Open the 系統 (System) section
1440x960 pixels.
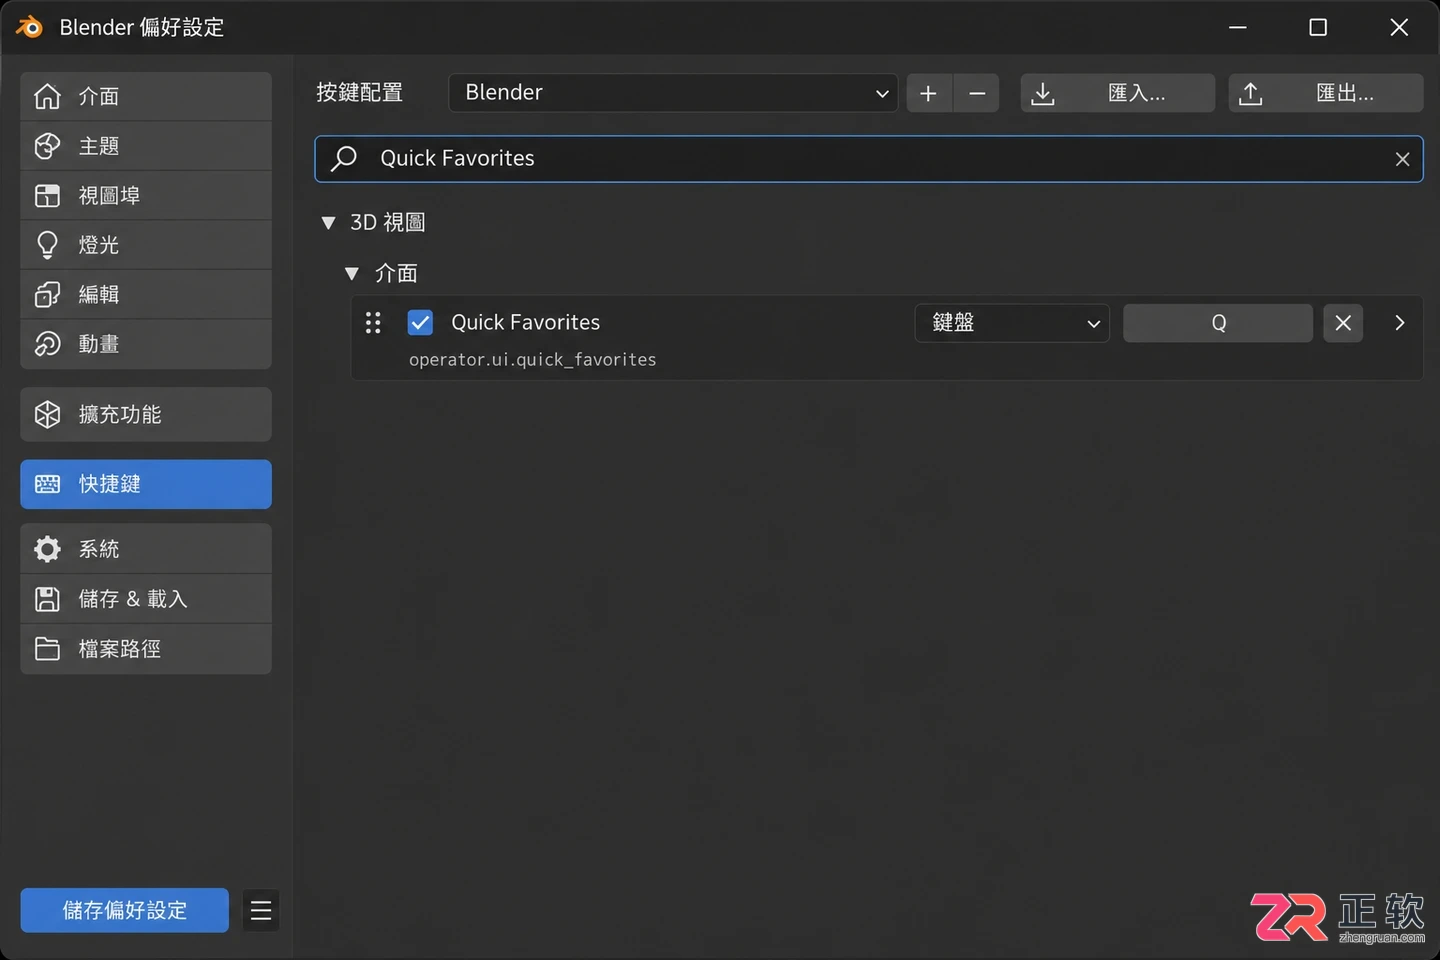[146, 549]
